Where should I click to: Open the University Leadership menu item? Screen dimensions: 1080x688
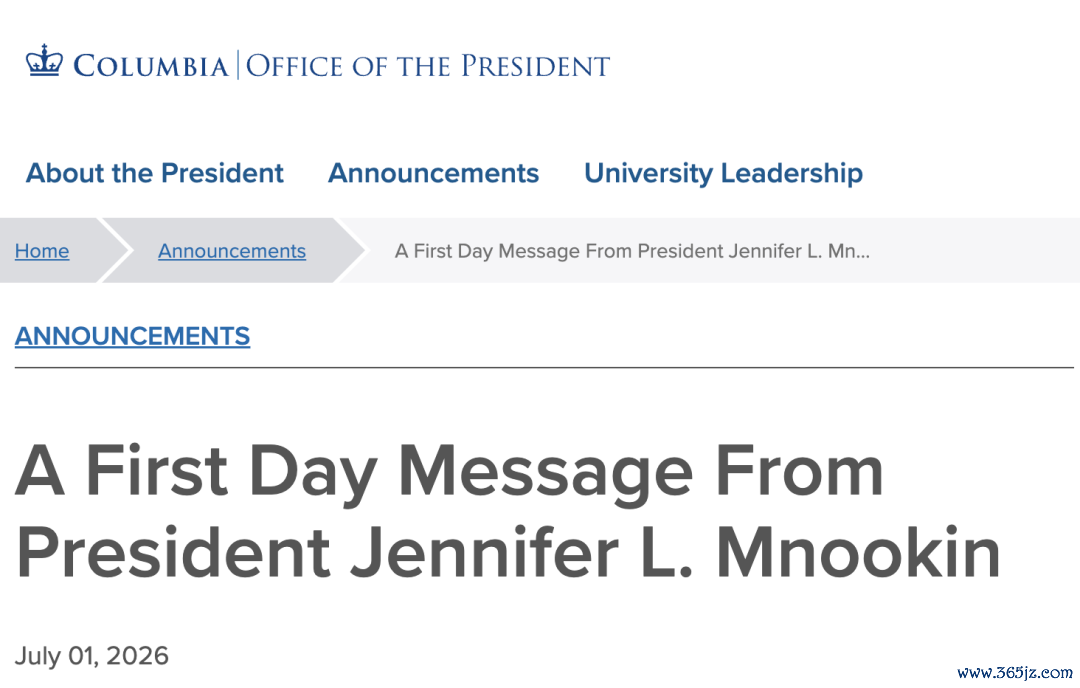723,173
